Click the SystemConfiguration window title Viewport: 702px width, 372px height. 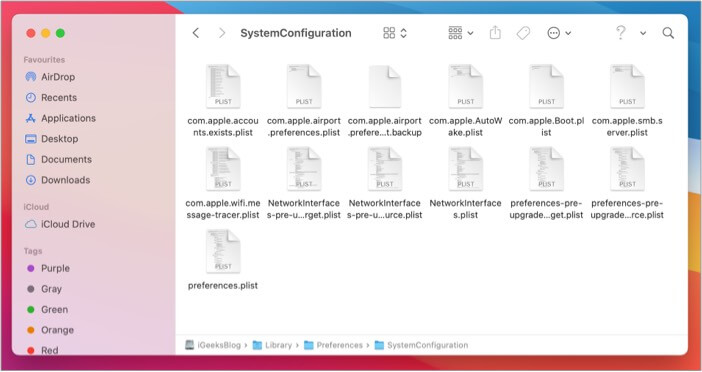(x=296, y=33)
